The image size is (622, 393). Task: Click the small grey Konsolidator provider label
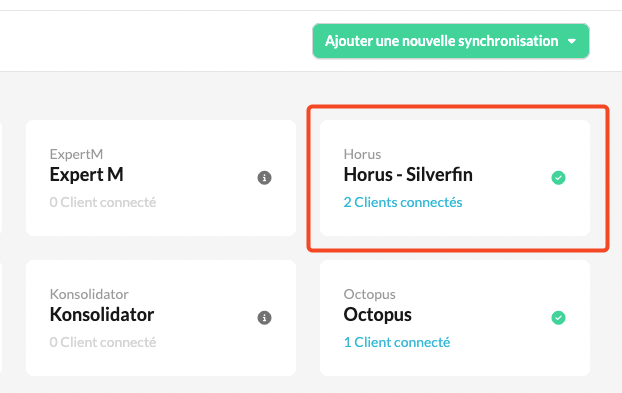click(89, 294)
